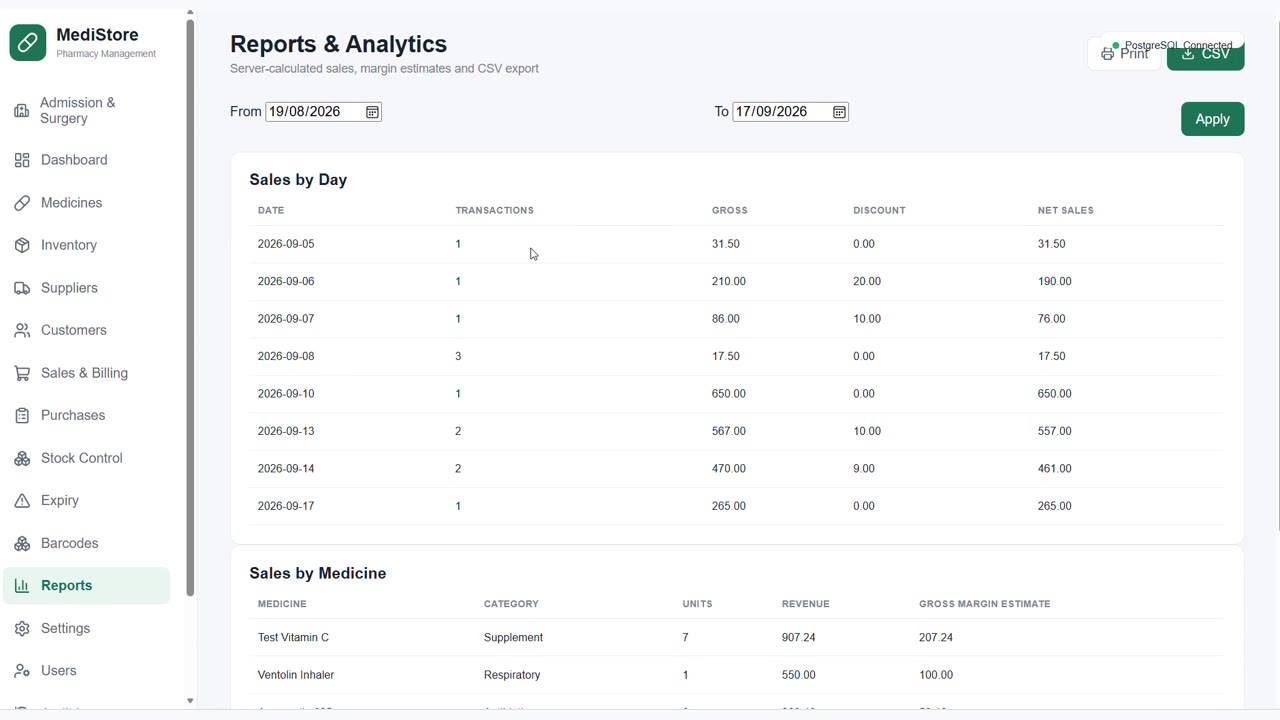Select the Purchases clipboard icon

(x=22, y=415)
